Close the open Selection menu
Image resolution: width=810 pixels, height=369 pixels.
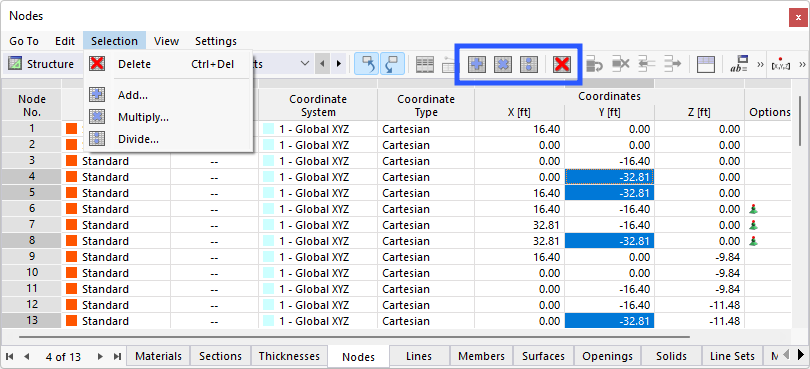114,41
